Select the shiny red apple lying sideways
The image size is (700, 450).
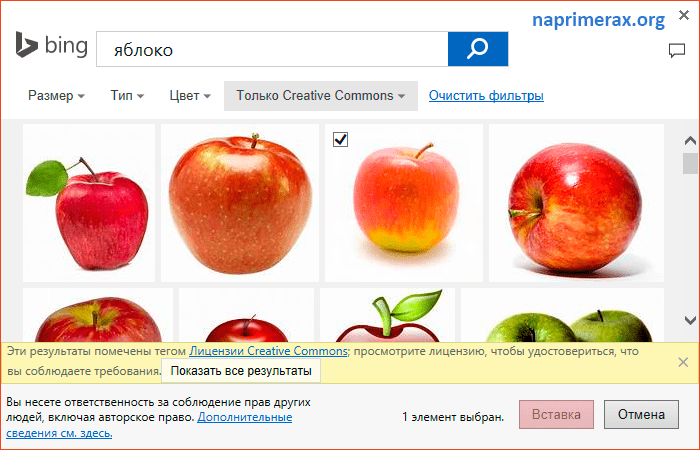click(576, 203)
